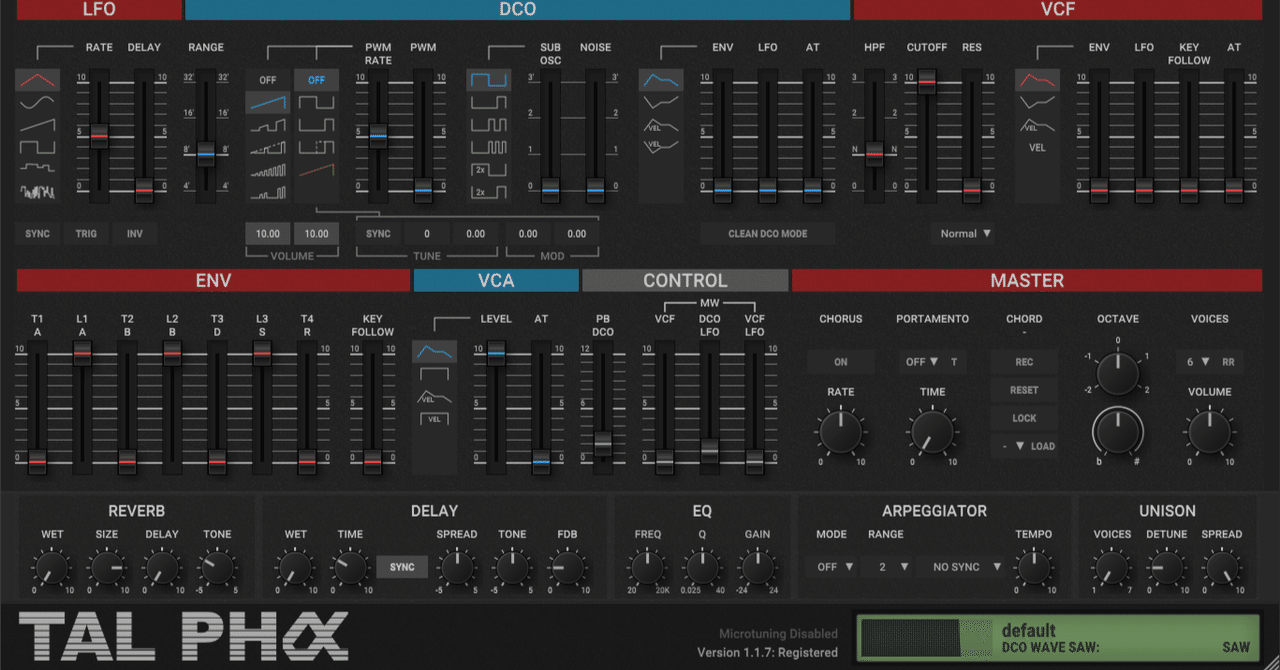Open the arpeggiator MODE dropdown
Viewport: 1280px width, 670px height.
[835, 567]
